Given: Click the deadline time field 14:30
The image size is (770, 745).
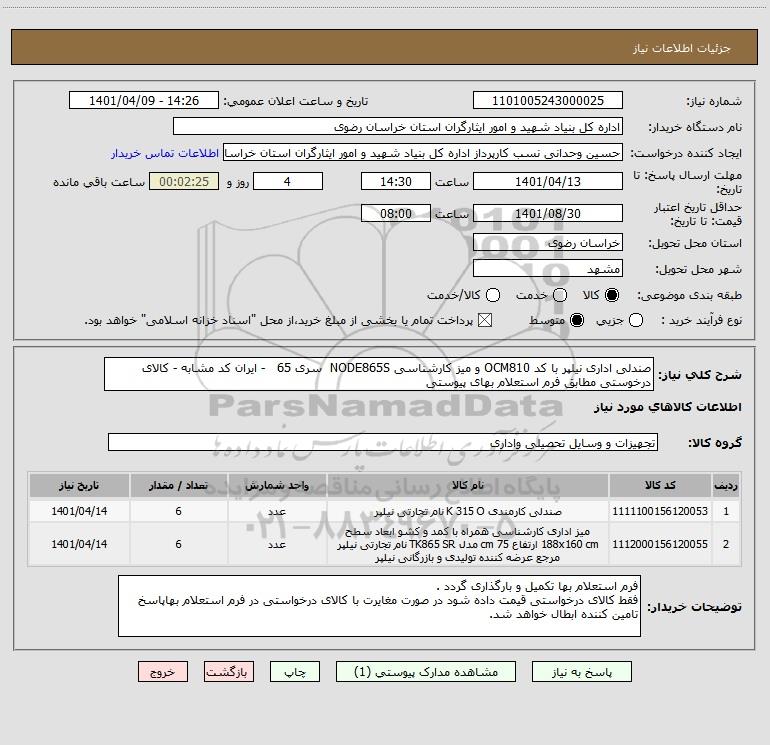Looking at the screenshot, I should 396,181.
